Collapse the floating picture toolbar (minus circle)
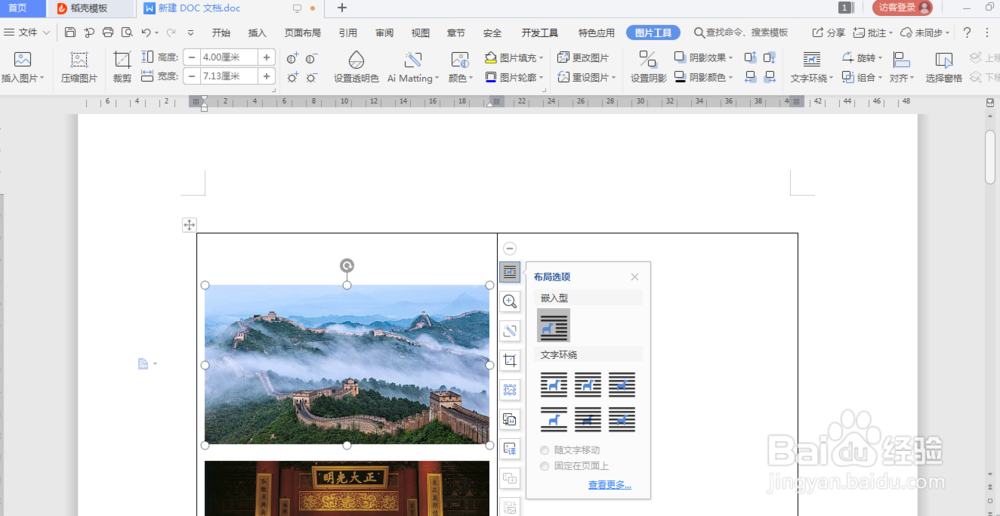 tap(510, 249)
